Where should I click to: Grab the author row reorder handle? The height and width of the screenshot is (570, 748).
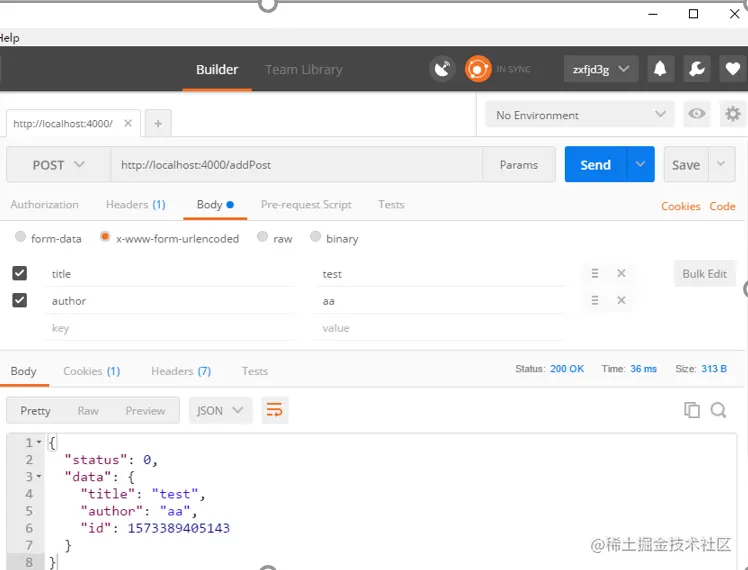[595, 301]
